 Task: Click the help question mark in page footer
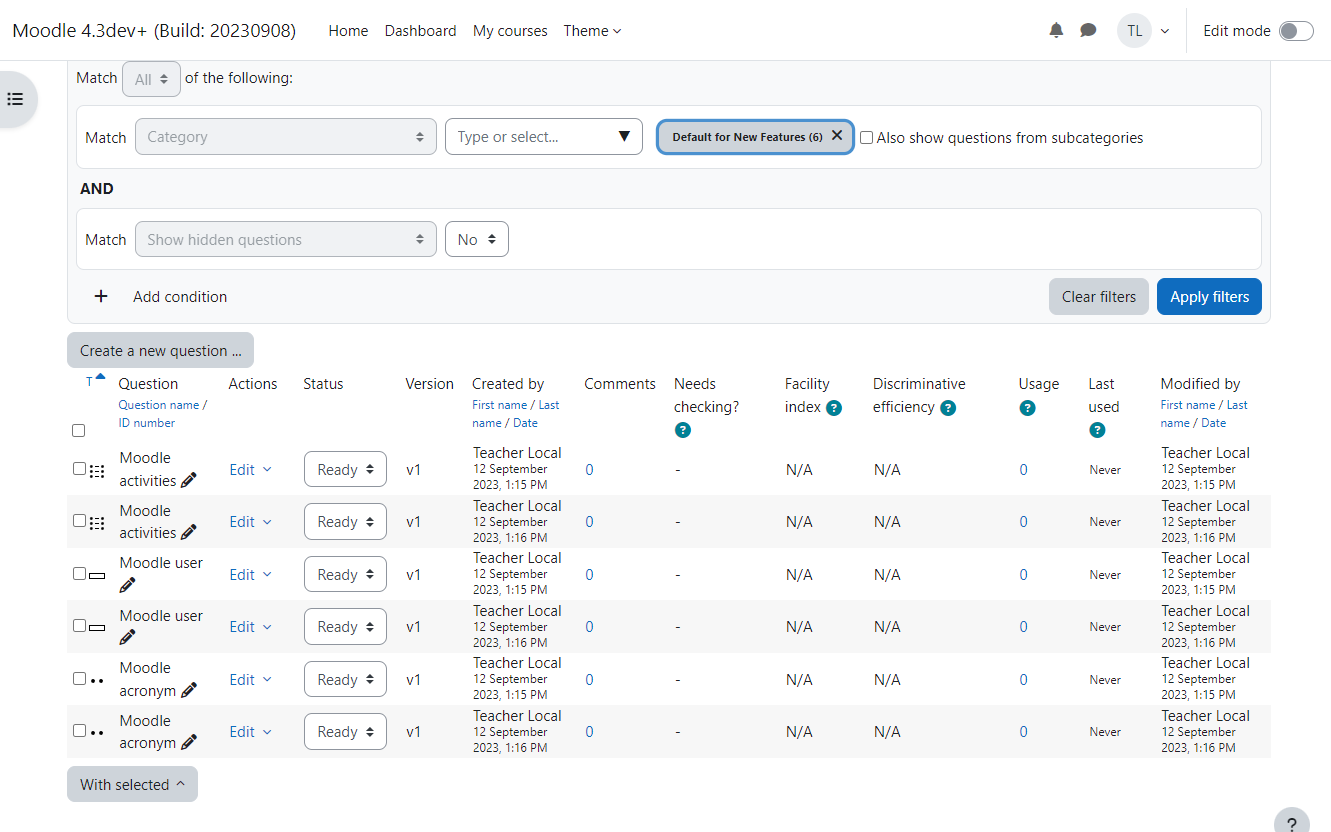[1292, 822]
